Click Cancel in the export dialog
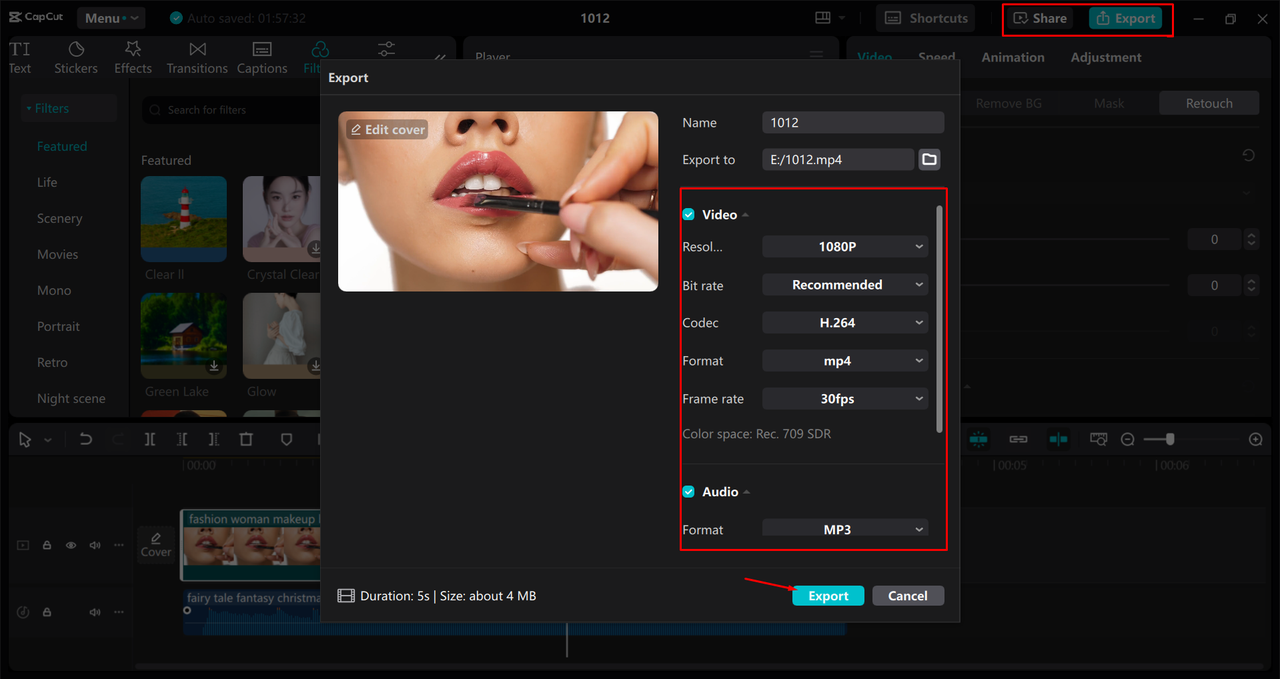This screenshot has width=1280, height=679. pyautogui.click(x=908, y=596)
